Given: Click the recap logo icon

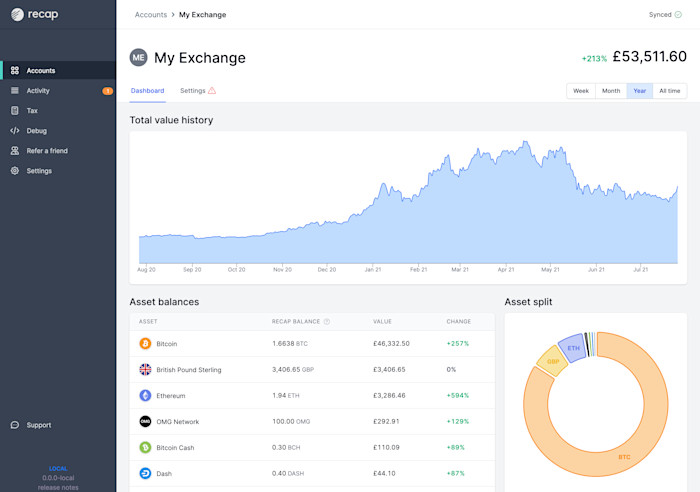Looking at the screenshot, I should [17, 15].
